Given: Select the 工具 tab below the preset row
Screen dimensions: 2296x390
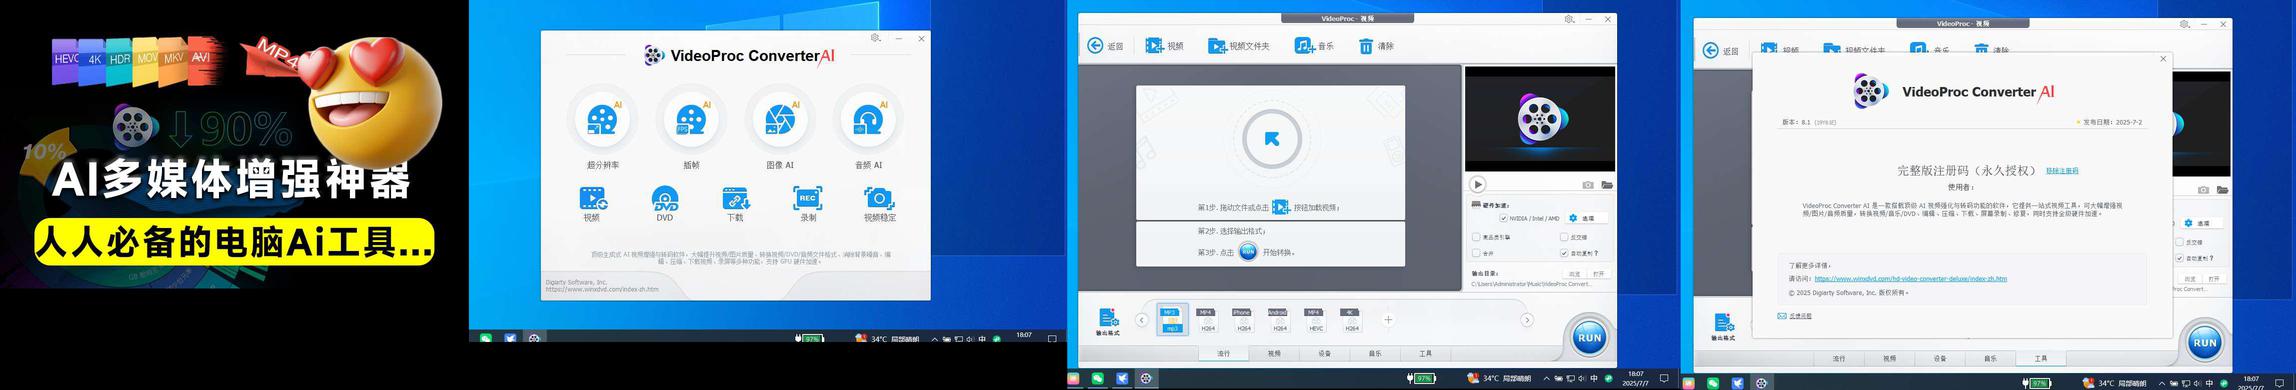Looking at the screenshot, I should tap(1425, 353).
